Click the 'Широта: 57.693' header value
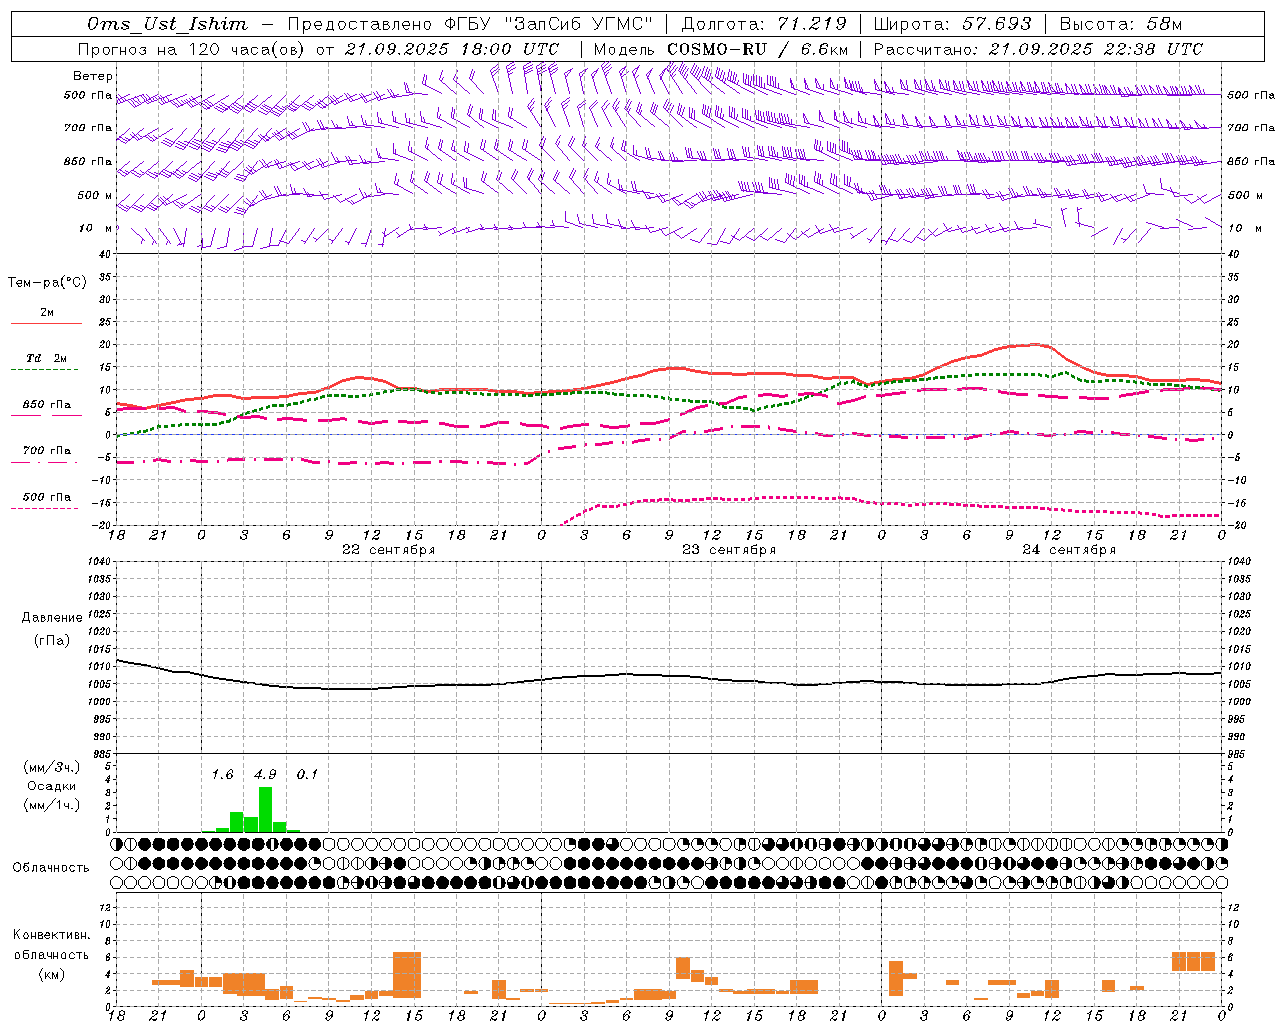This screenshot has height=1024, width=1280. pos(952,24)
